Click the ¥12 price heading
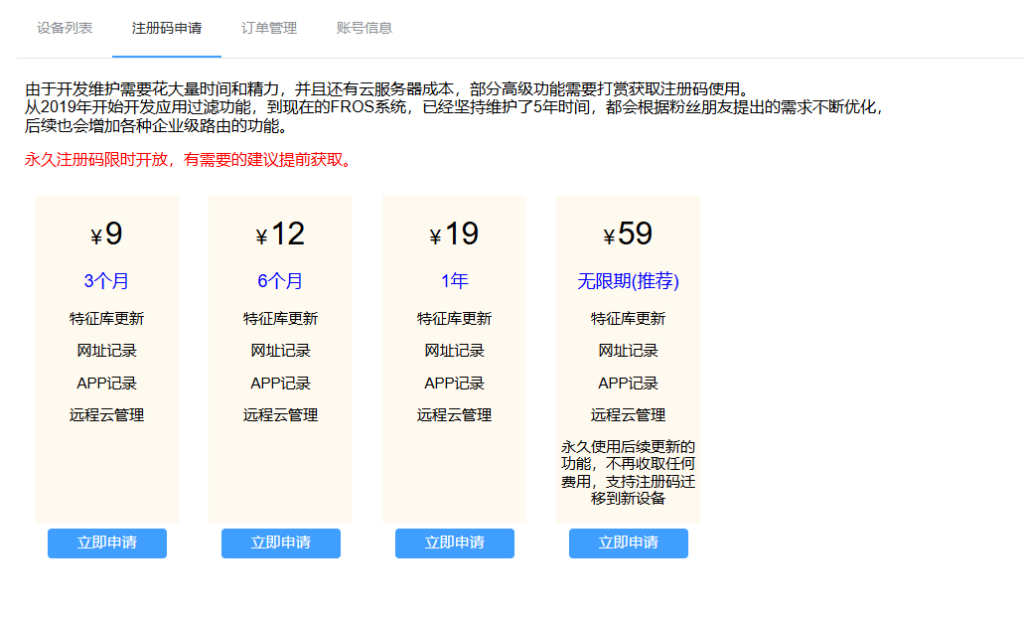Screen dimensions: 1024x617 tap(281, 234)
